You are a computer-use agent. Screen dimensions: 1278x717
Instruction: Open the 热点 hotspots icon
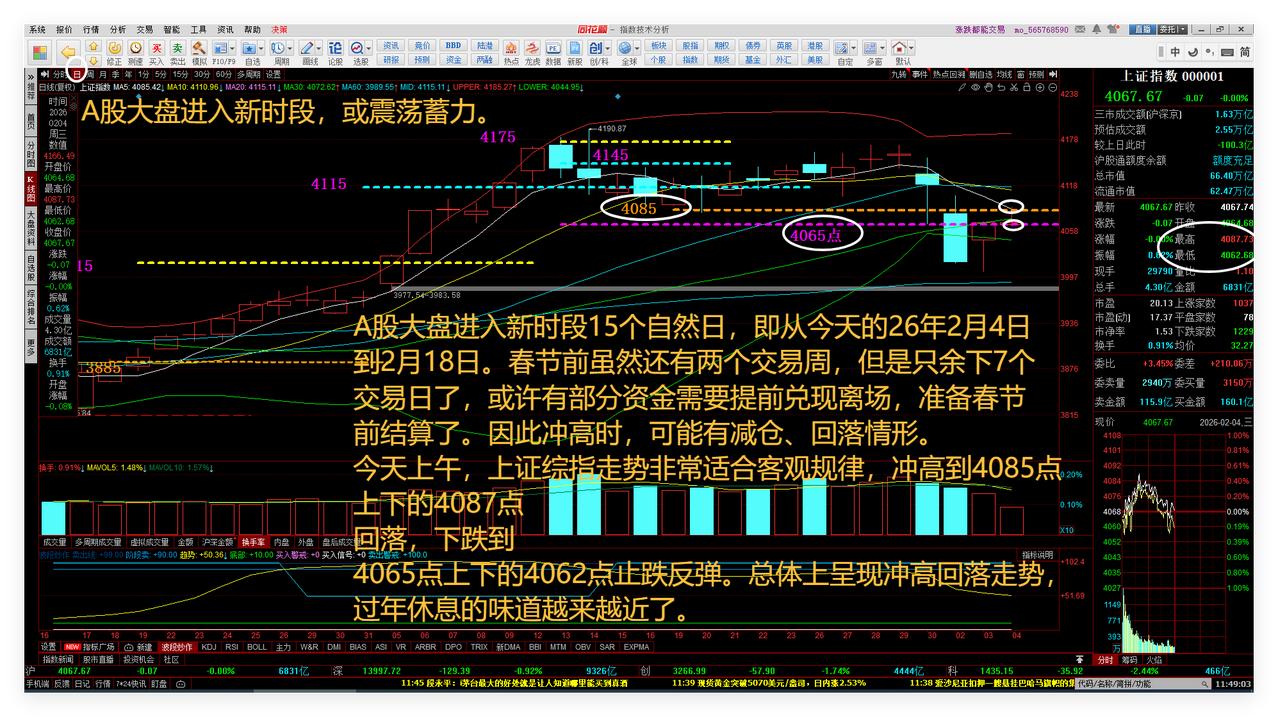tap(511, 46)
